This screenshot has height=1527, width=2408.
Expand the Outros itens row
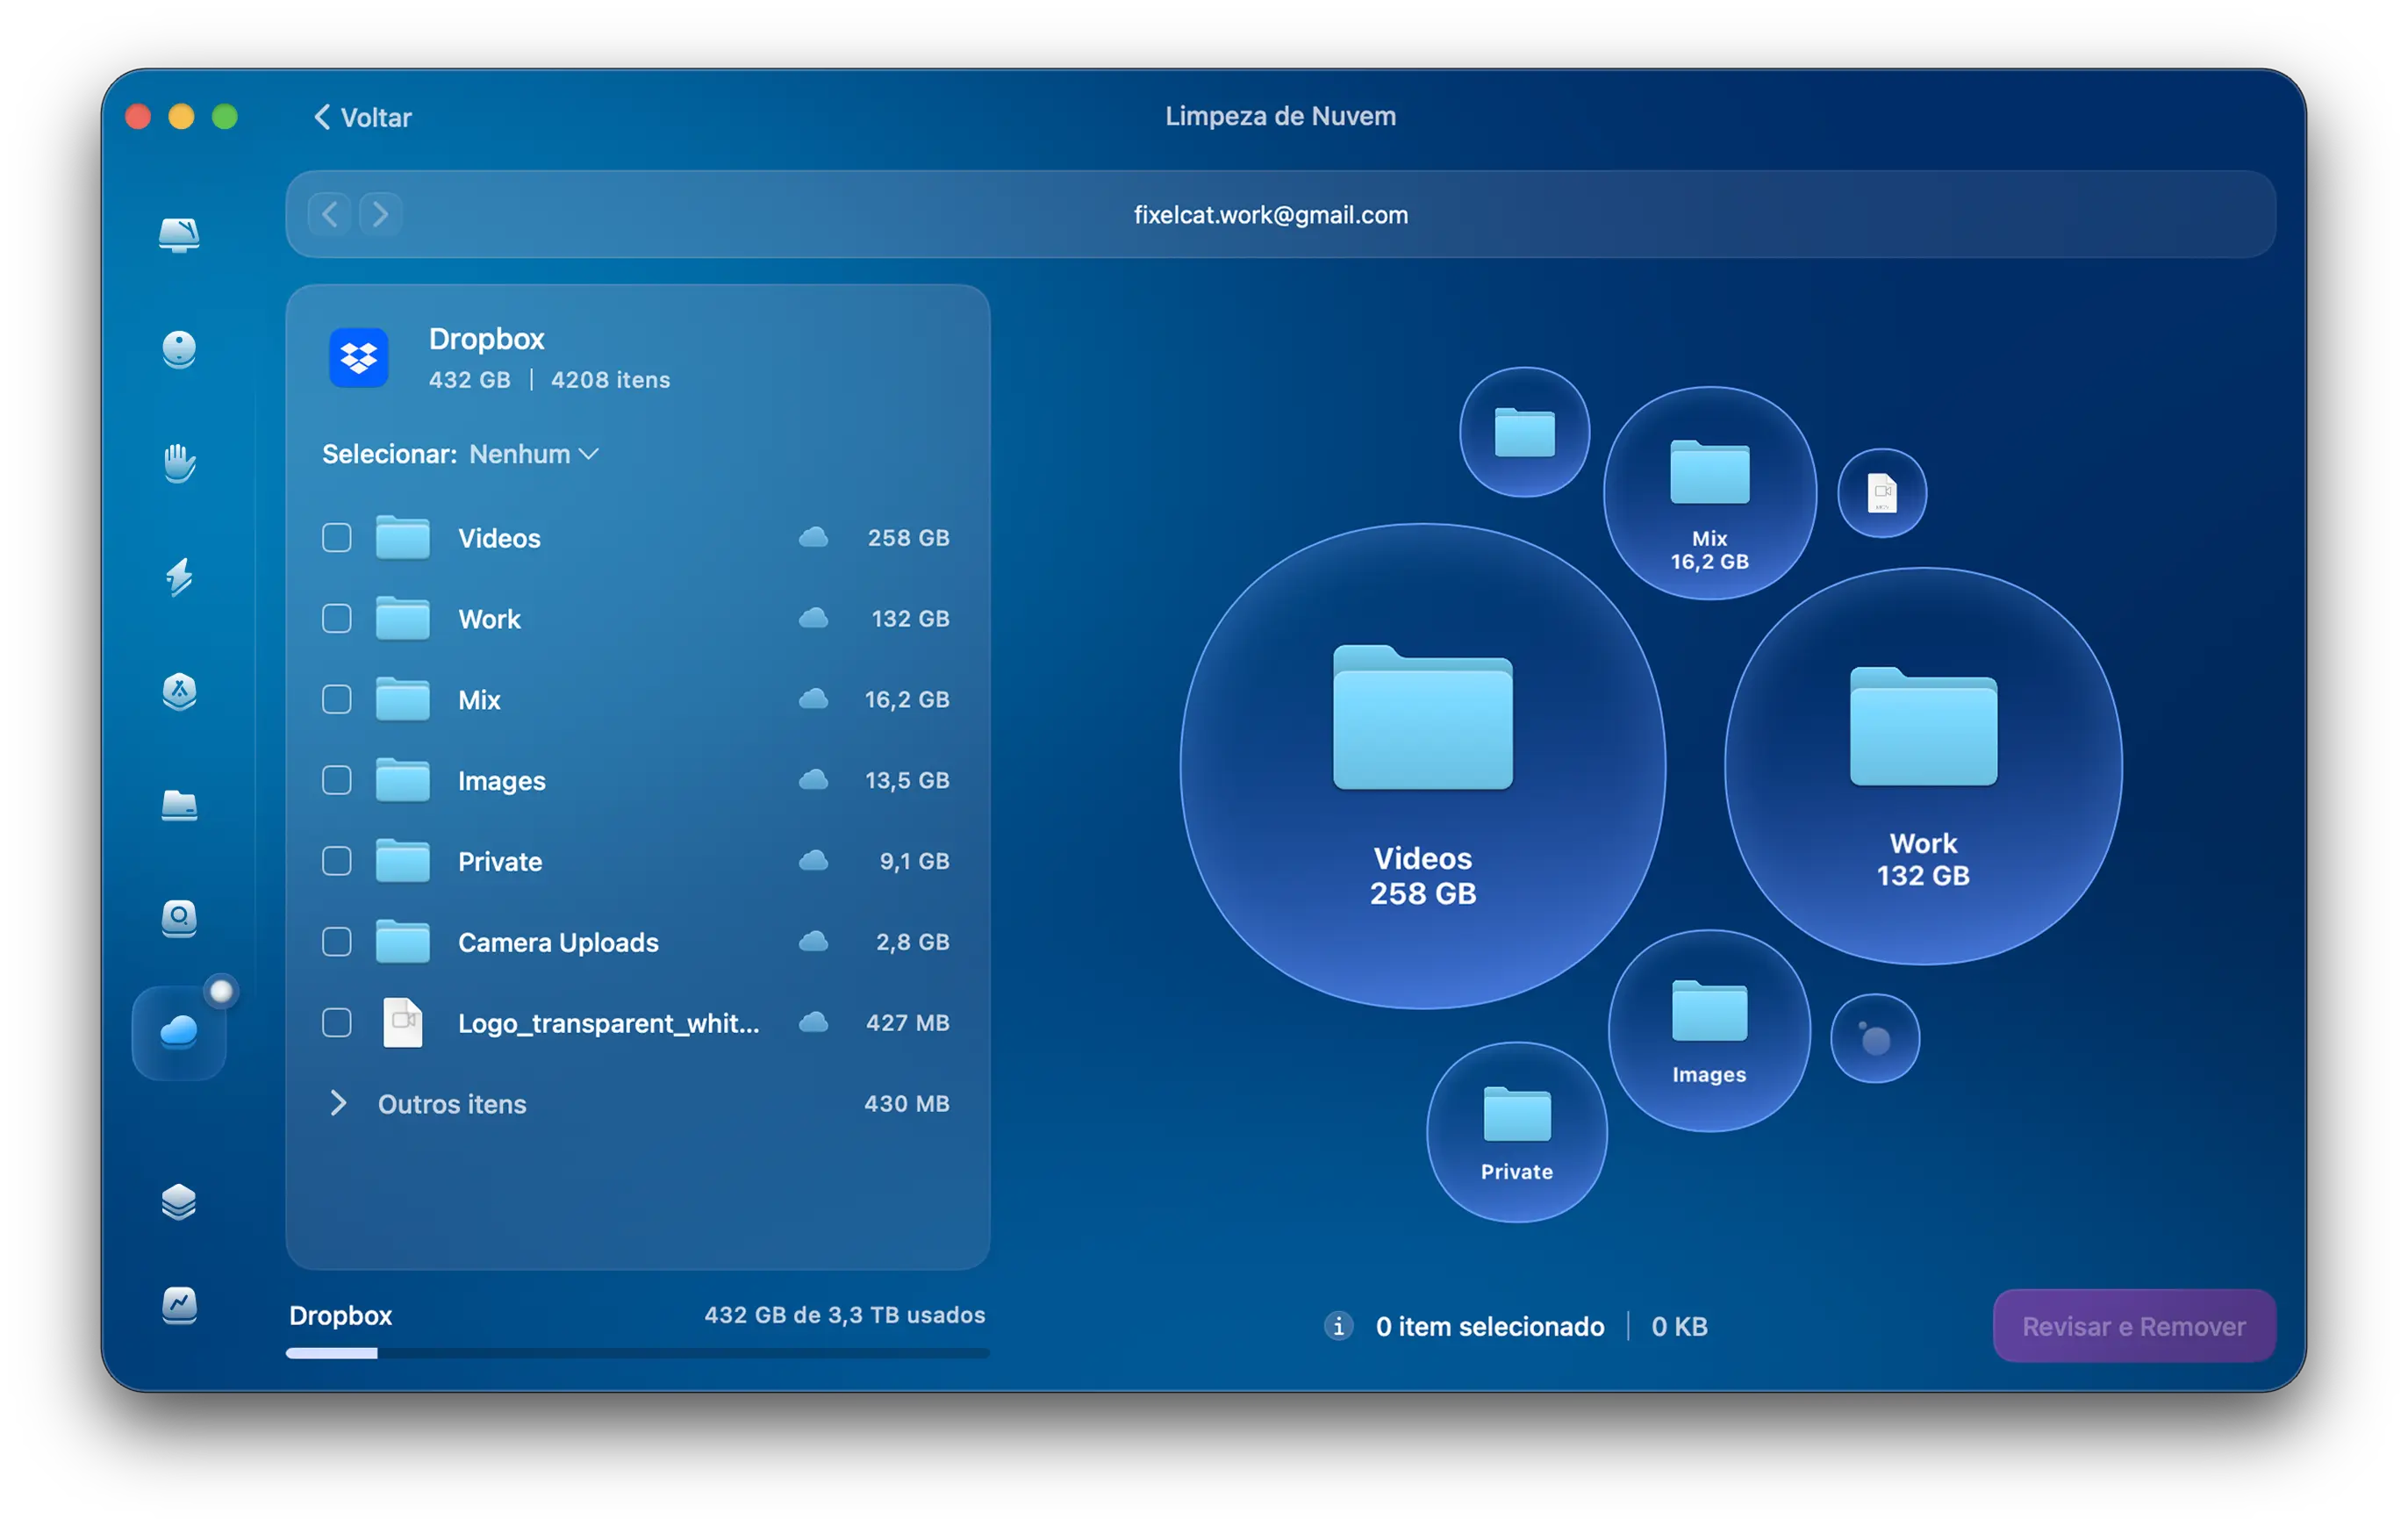(x=338, y=1104)
